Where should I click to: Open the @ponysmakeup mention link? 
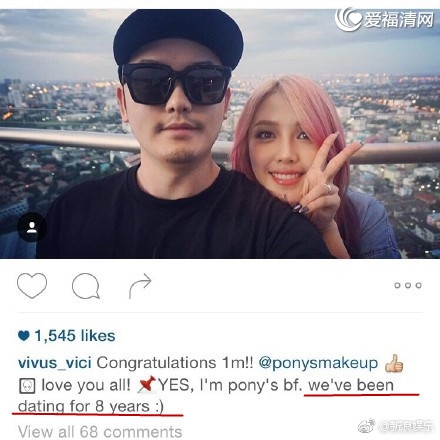(x=318, y=363)
